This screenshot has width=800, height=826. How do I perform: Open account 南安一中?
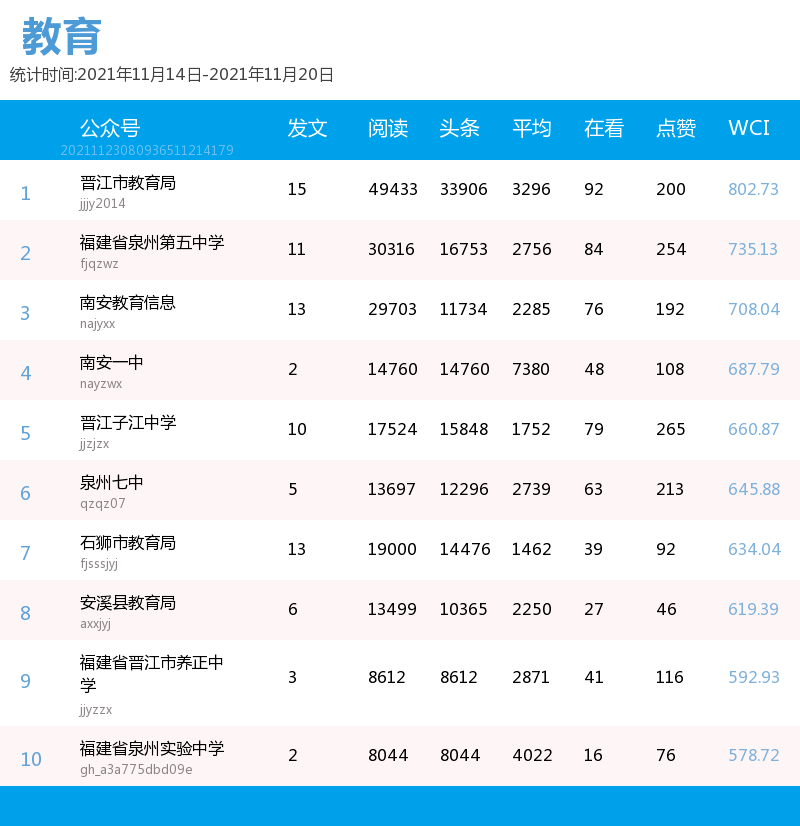pyautogui.click(x=111, y=363)
